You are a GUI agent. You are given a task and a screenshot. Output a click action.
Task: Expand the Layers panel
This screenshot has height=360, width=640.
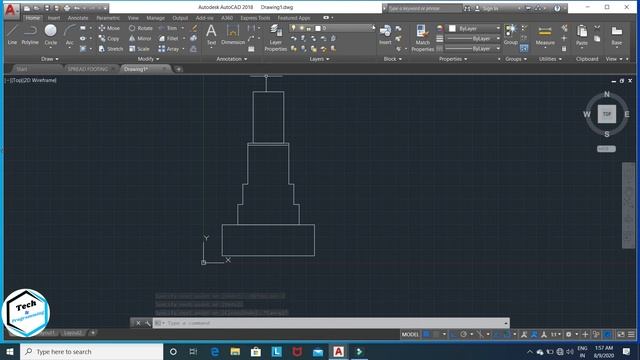[x=319, y=59]
